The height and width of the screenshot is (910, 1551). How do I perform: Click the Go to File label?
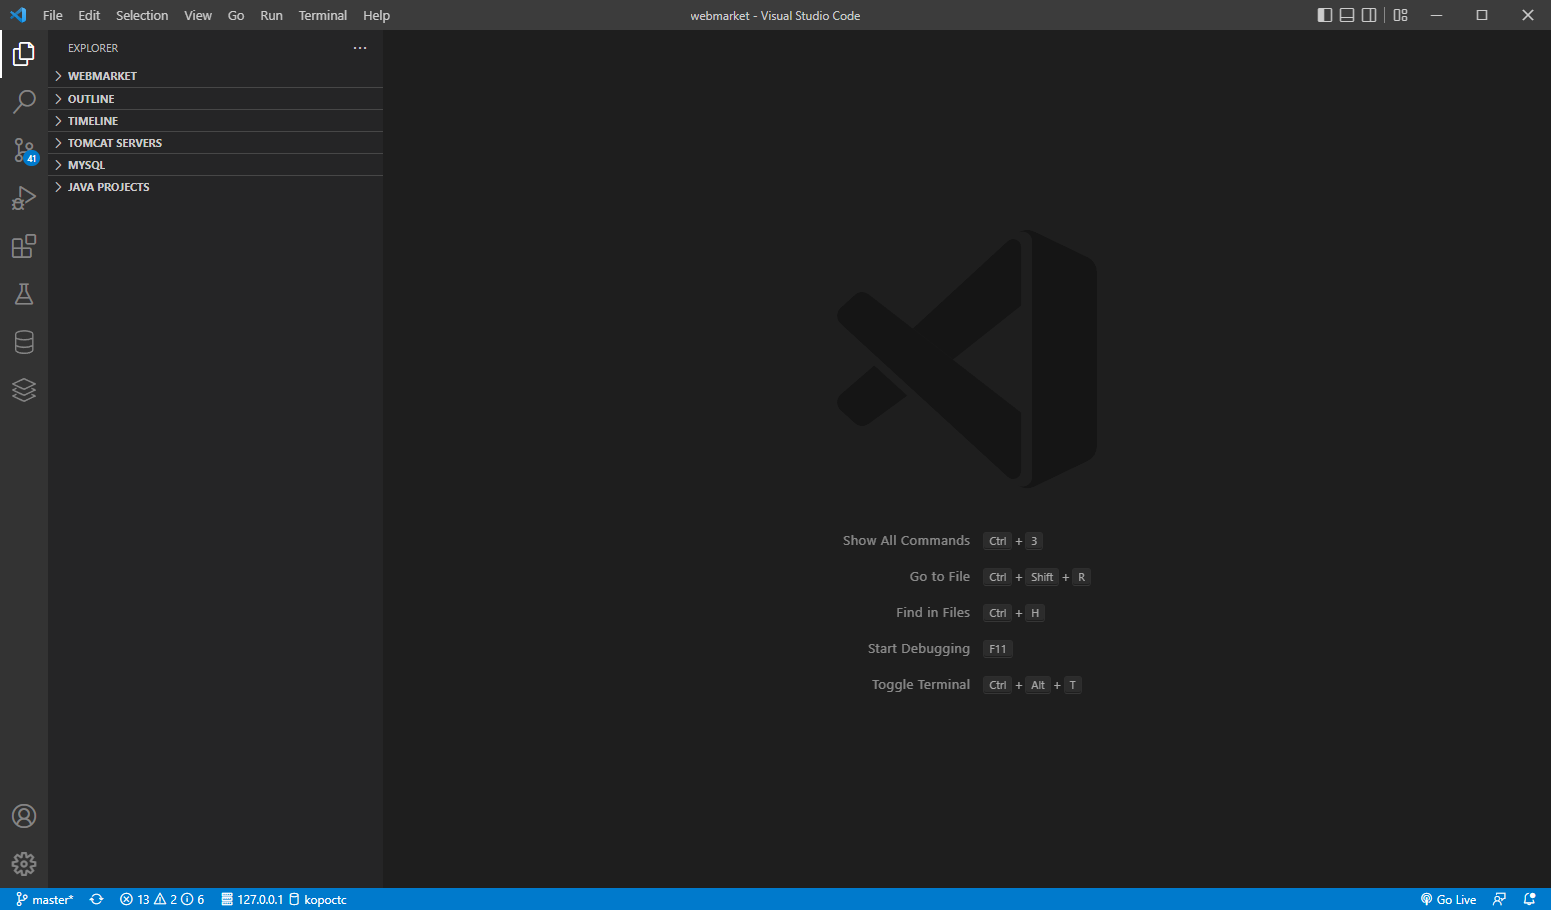[x=940, y=577]
